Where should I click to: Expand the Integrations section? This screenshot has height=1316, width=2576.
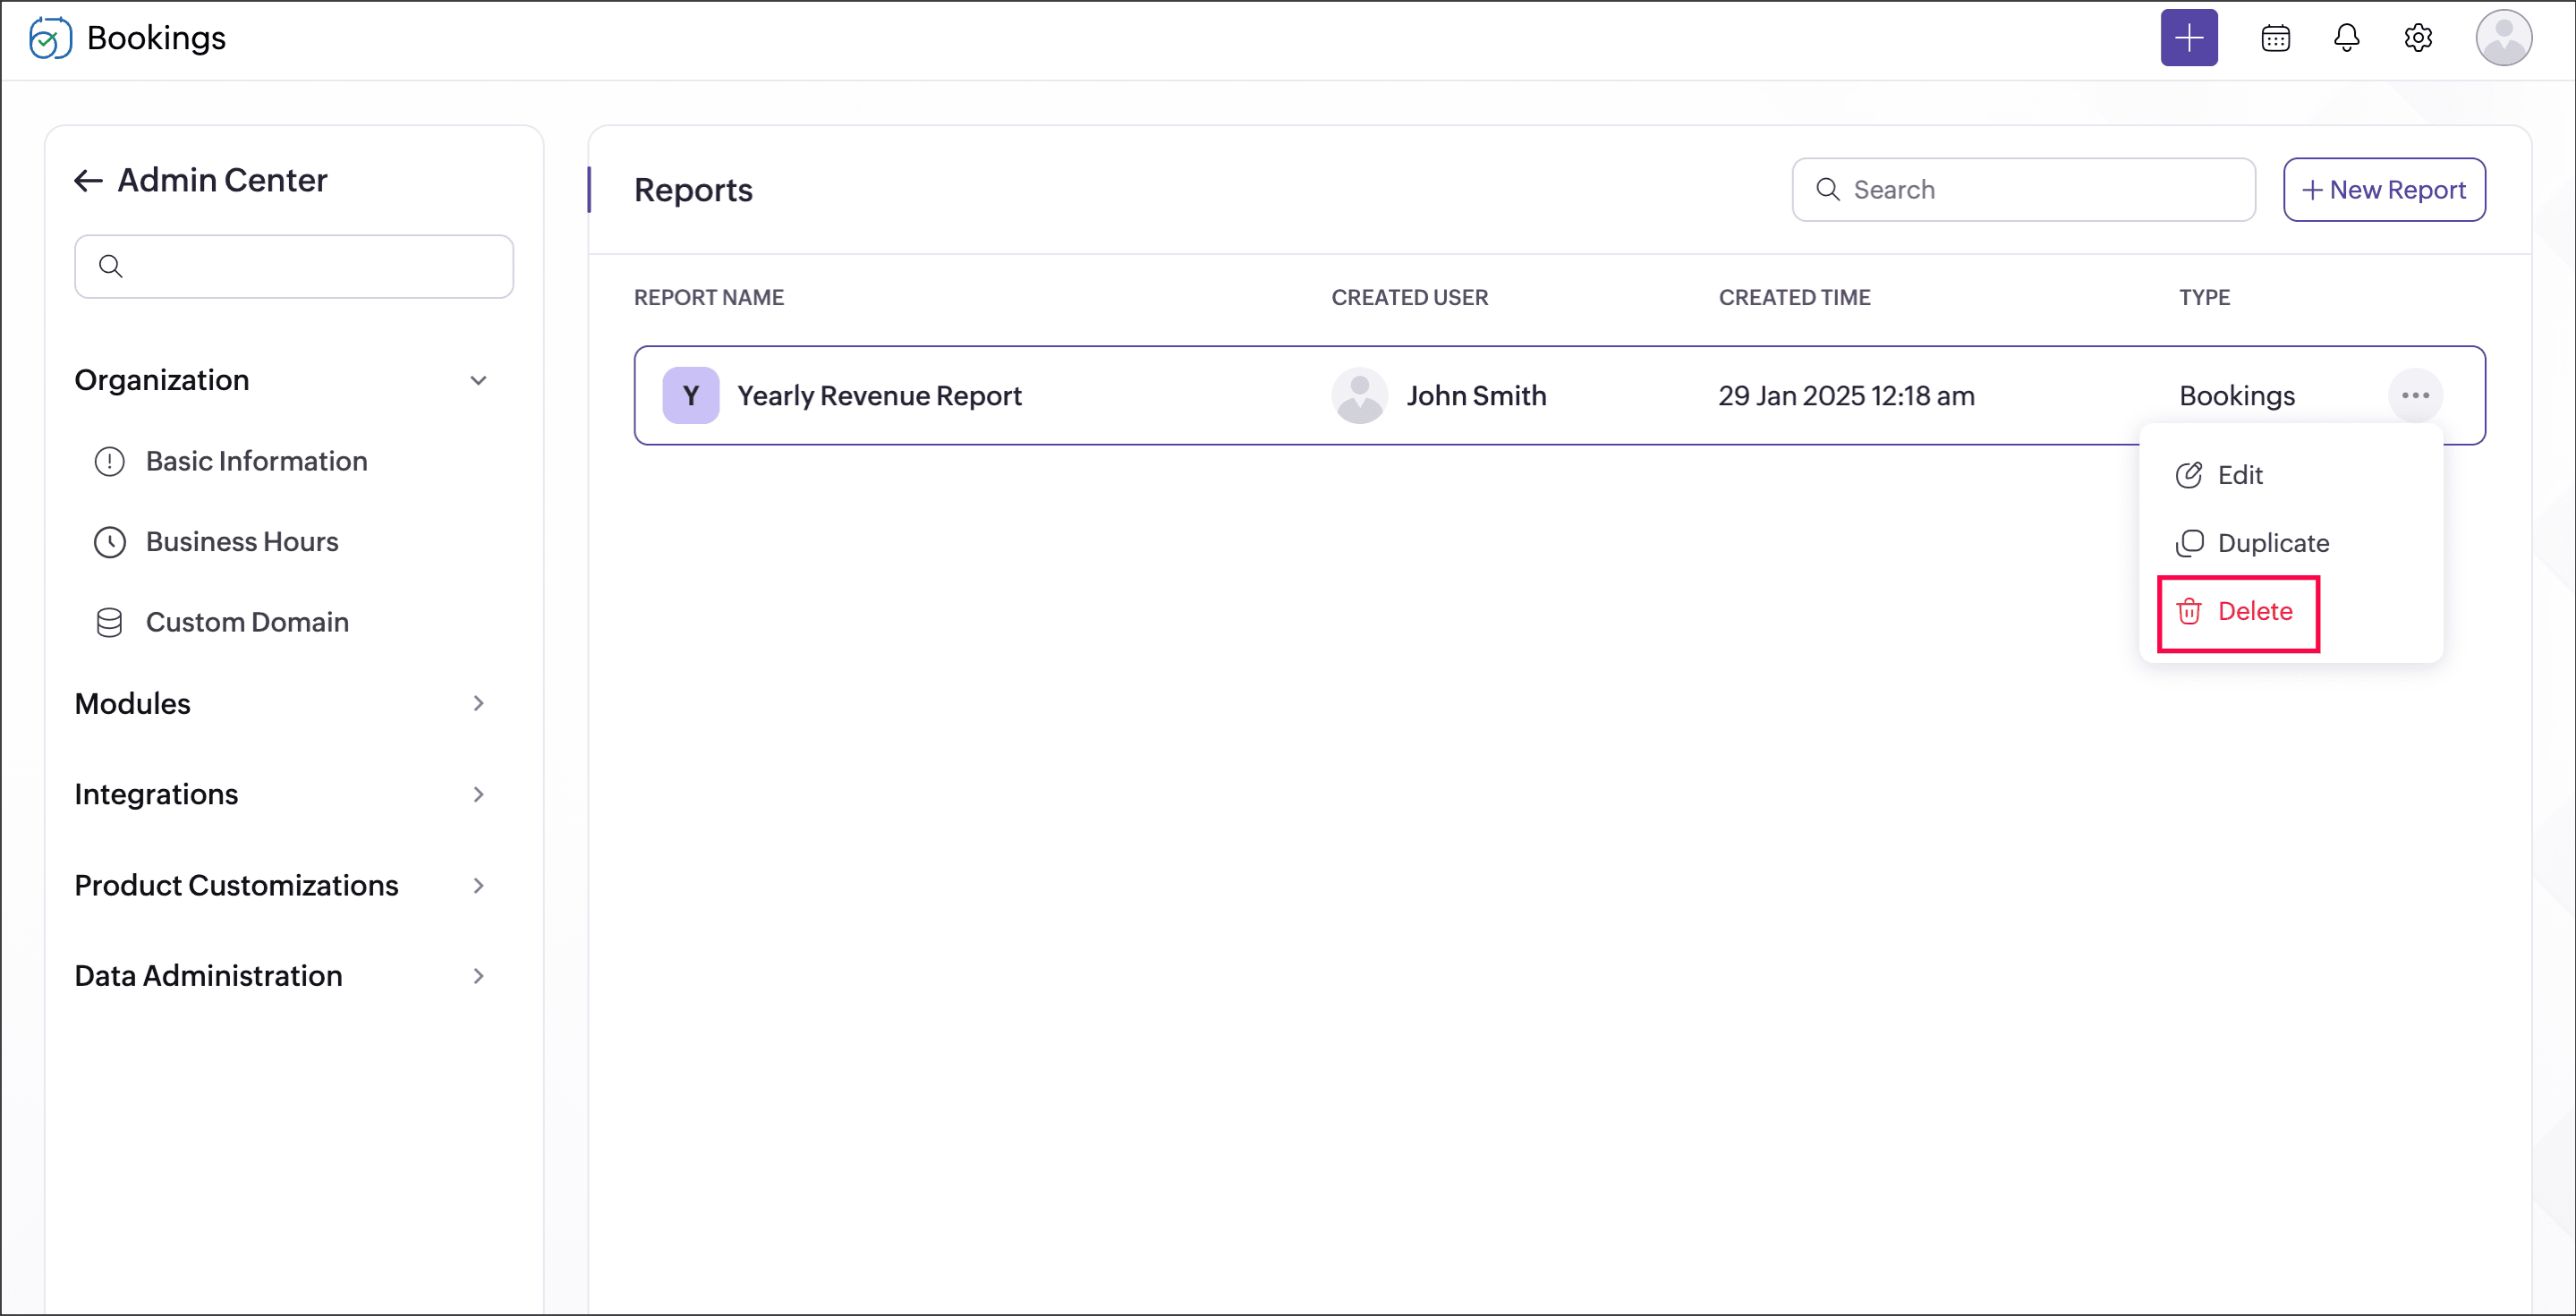(478, 794)
